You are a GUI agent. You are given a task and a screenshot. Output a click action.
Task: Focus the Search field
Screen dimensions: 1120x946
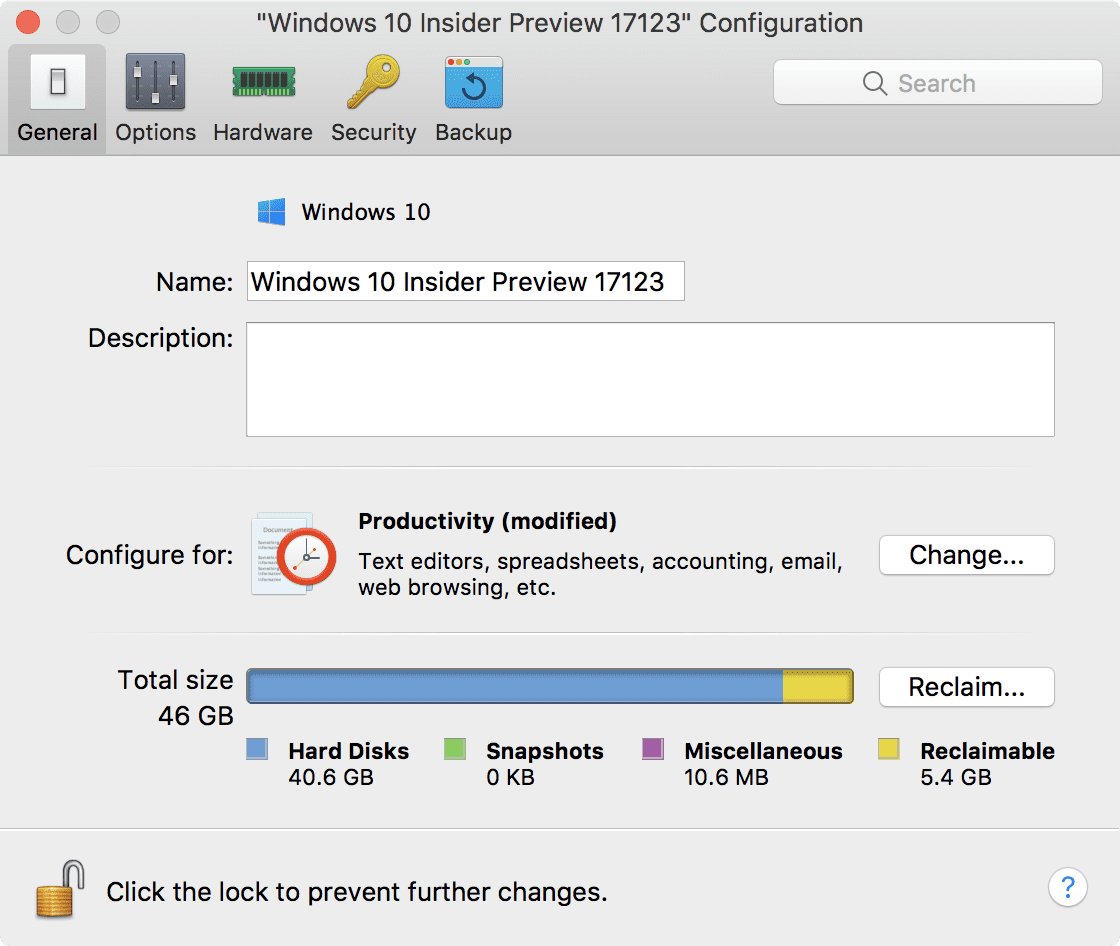coord(937,83)
